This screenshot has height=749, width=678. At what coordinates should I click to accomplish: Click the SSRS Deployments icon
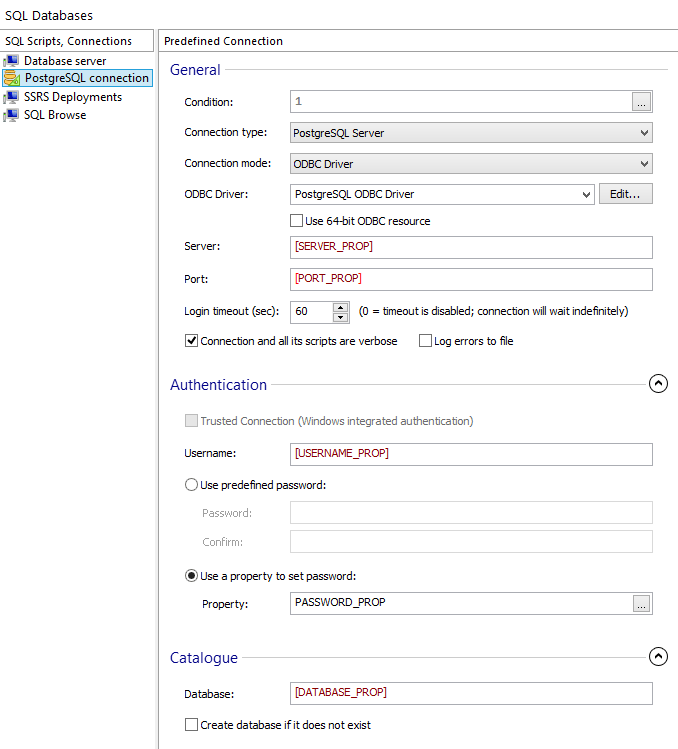coord(11,97)
